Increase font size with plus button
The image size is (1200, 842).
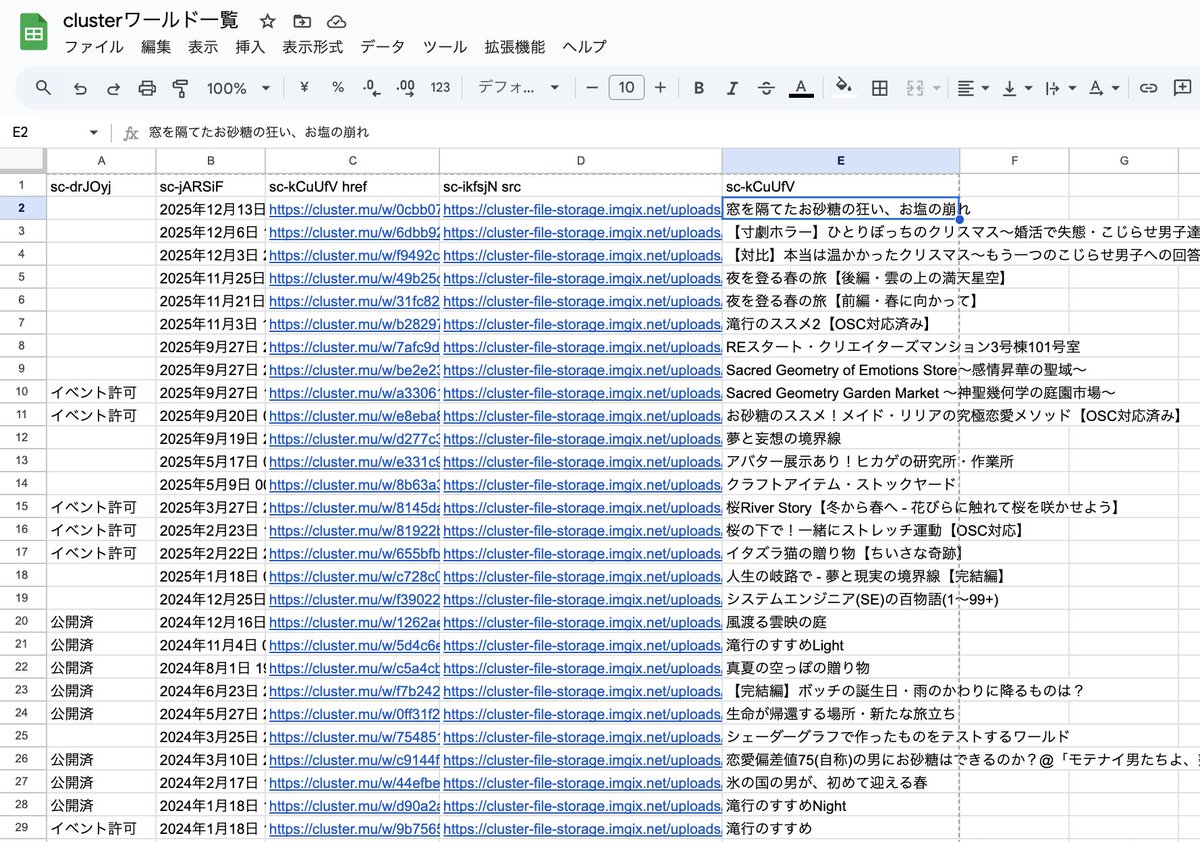(660, 88)
